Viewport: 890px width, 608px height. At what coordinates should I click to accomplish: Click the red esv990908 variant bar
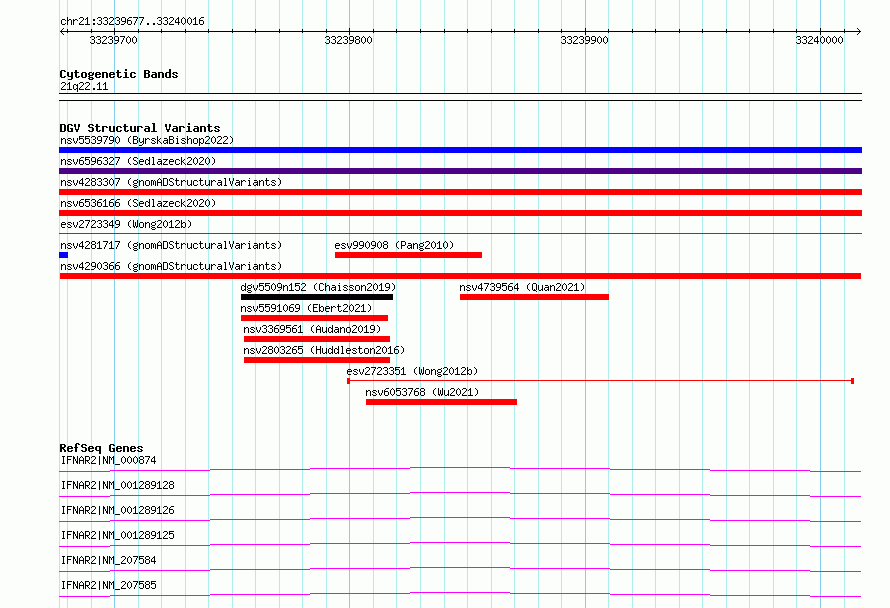click(x=409, y=255)
